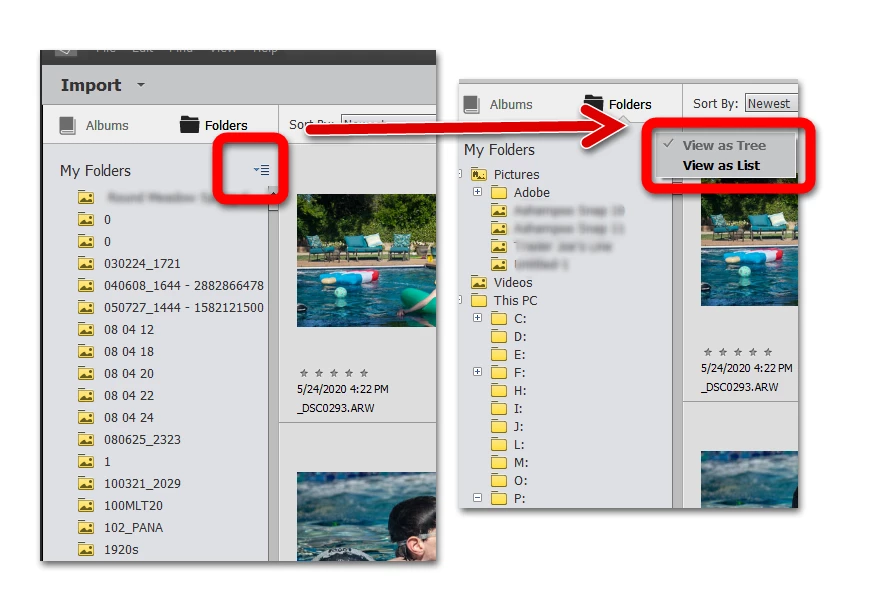Select folder 08 04 22

129,396
